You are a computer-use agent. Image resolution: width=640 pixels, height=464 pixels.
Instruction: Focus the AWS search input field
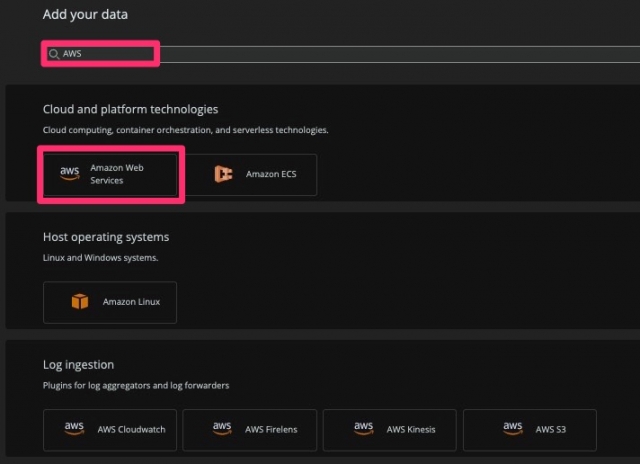click(343, 54)
